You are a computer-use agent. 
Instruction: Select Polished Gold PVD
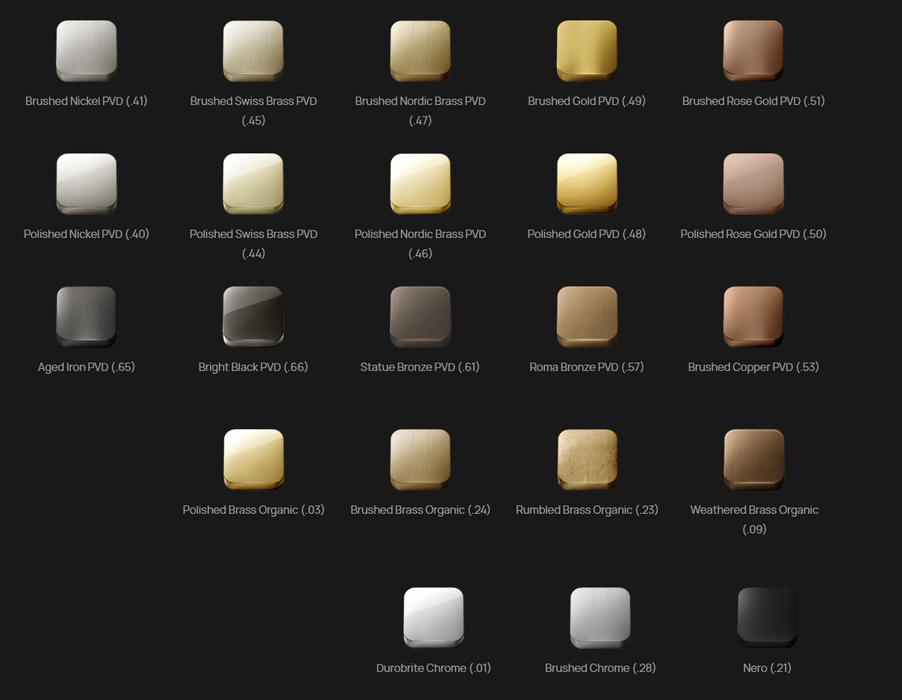coord(586,183)
